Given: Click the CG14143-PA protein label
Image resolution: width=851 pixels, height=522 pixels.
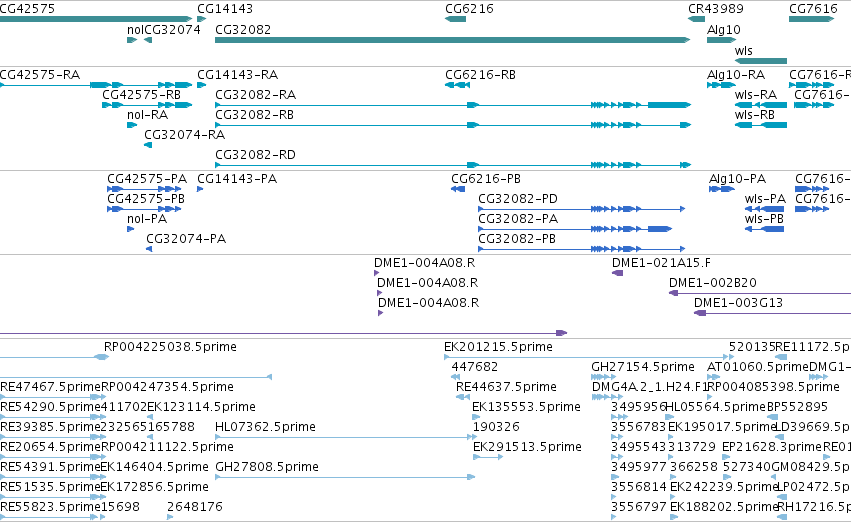Looking at the screenshot, I should (x=237, y=179).
